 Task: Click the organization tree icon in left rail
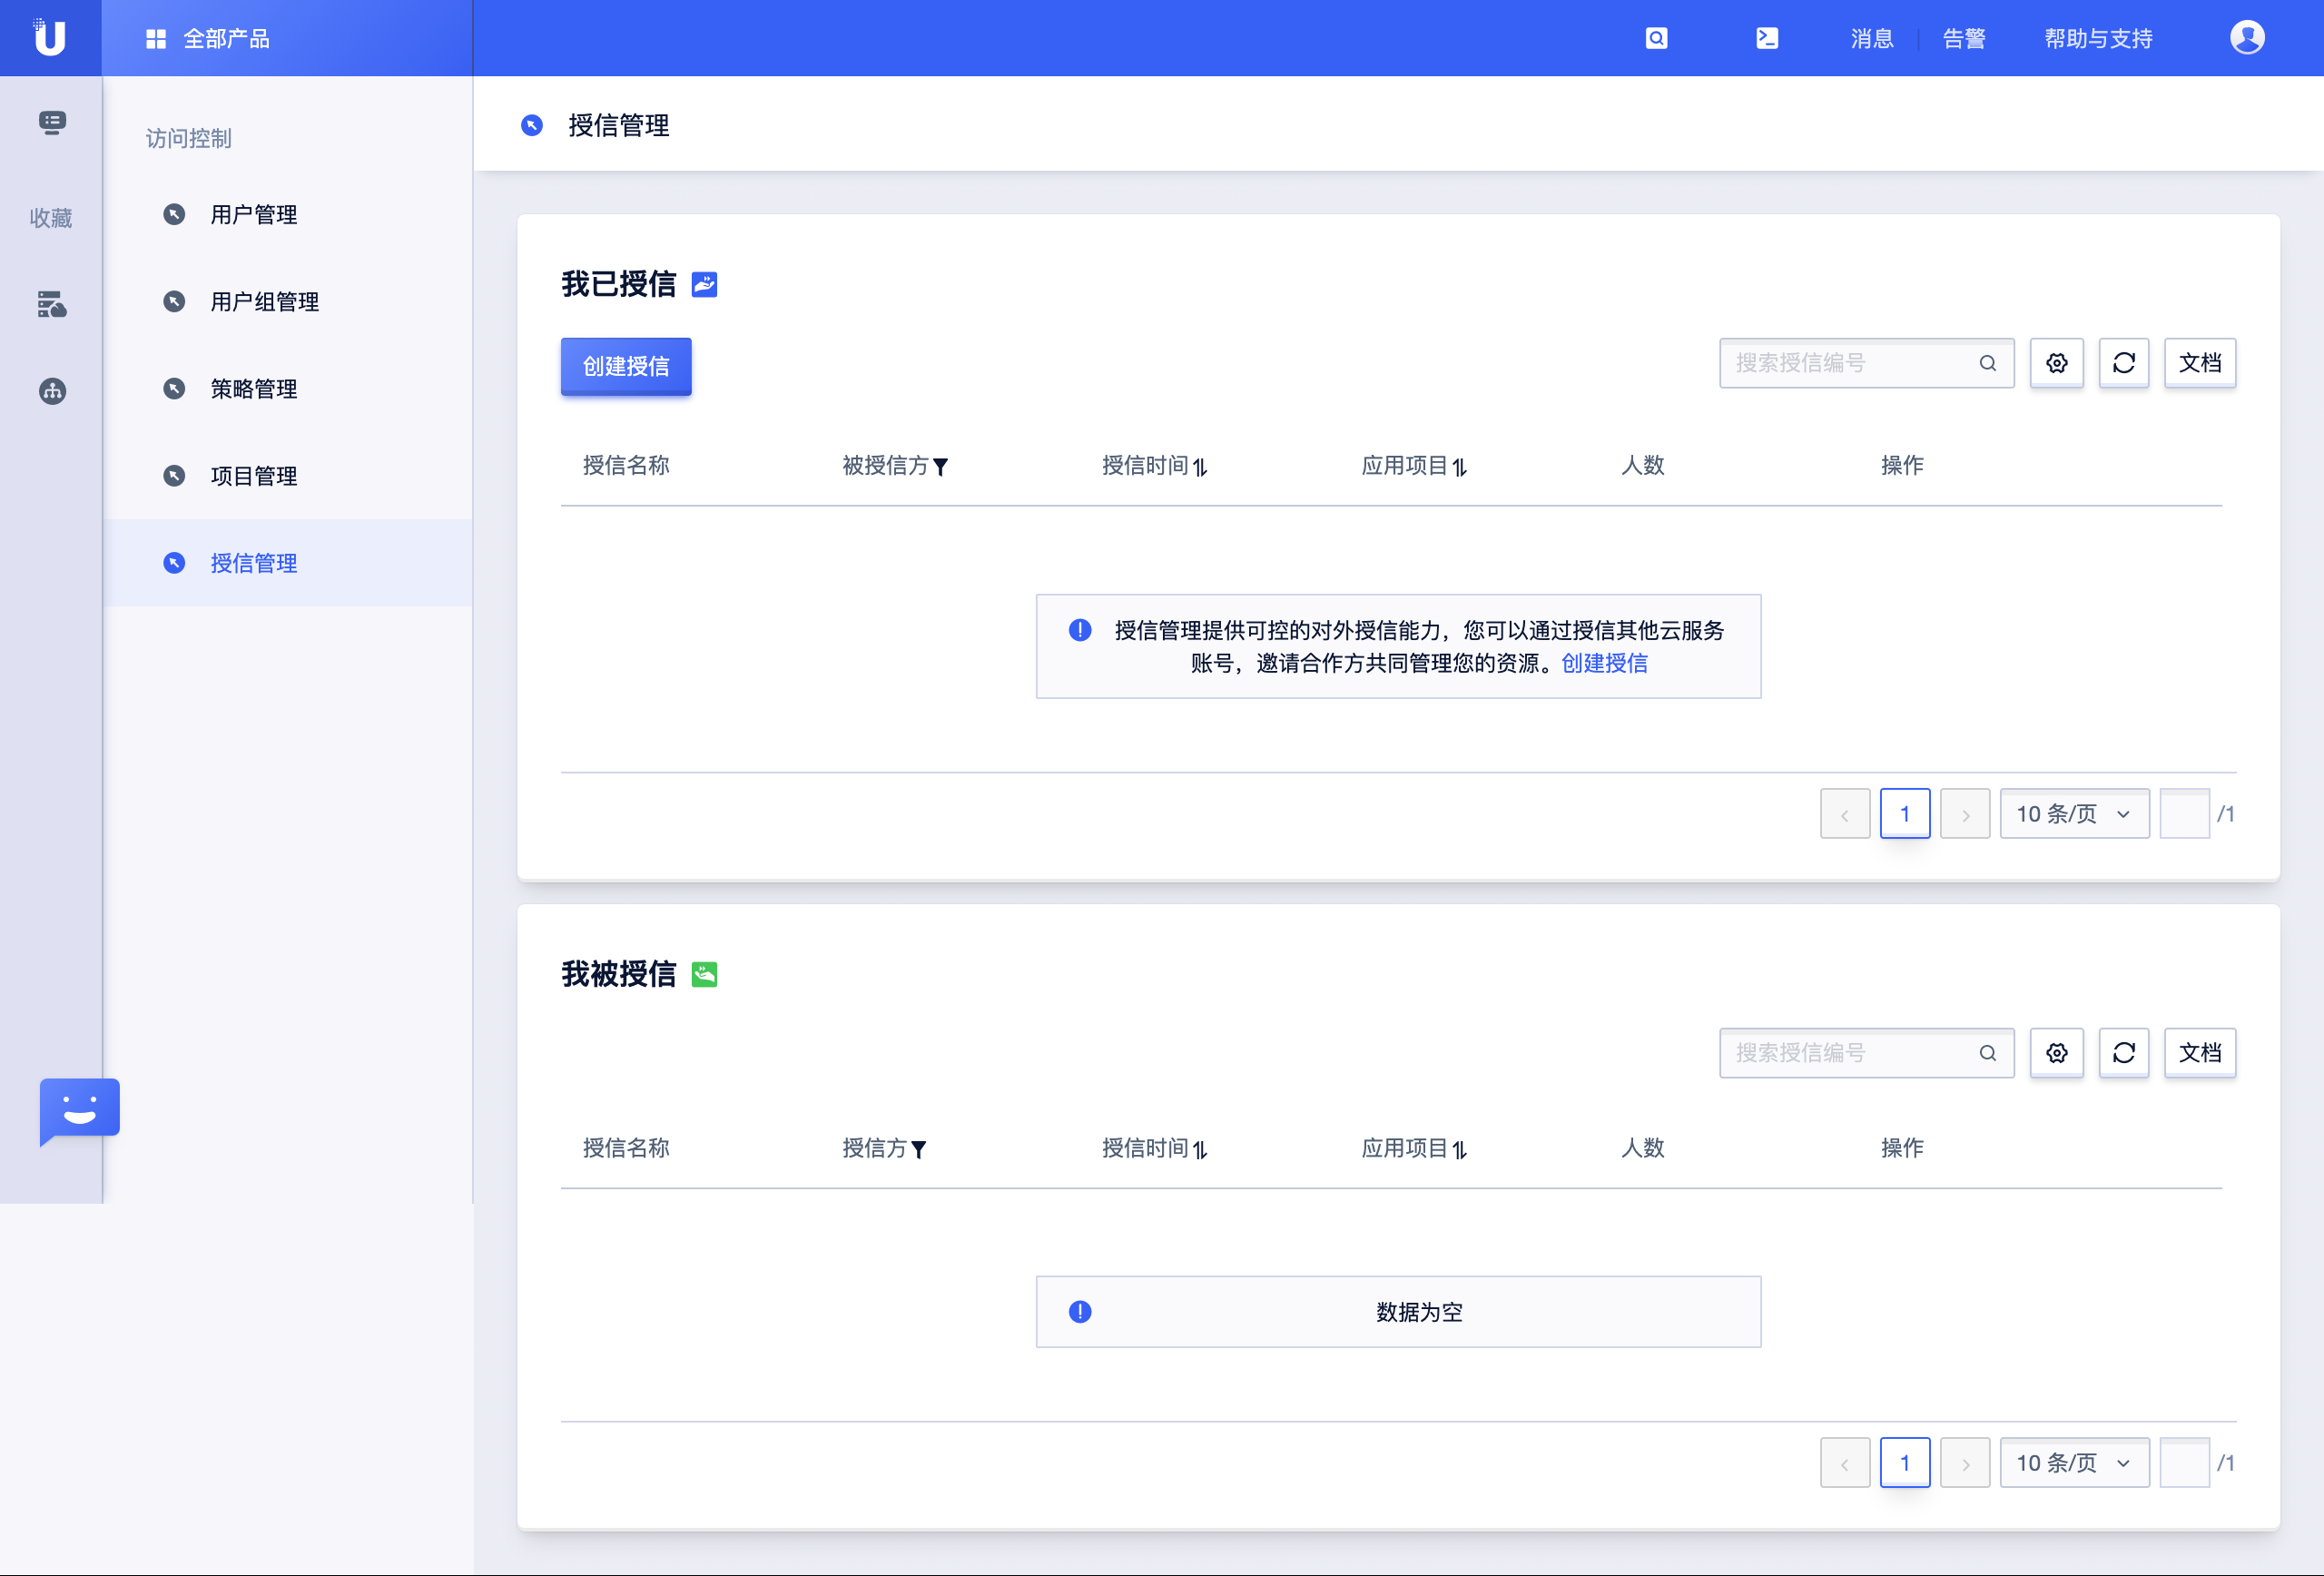click(x=52, y=391)
